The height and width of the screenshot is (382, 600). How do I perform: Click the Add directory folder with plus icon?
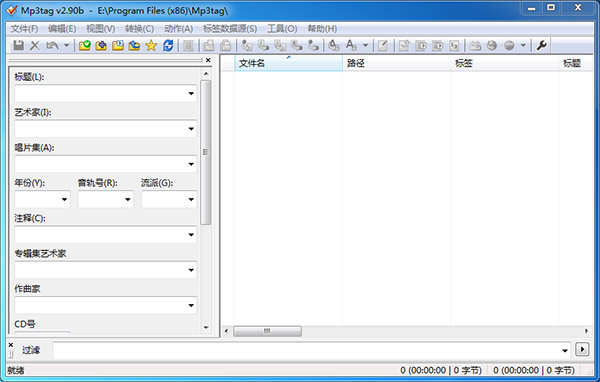pos(101,46)
